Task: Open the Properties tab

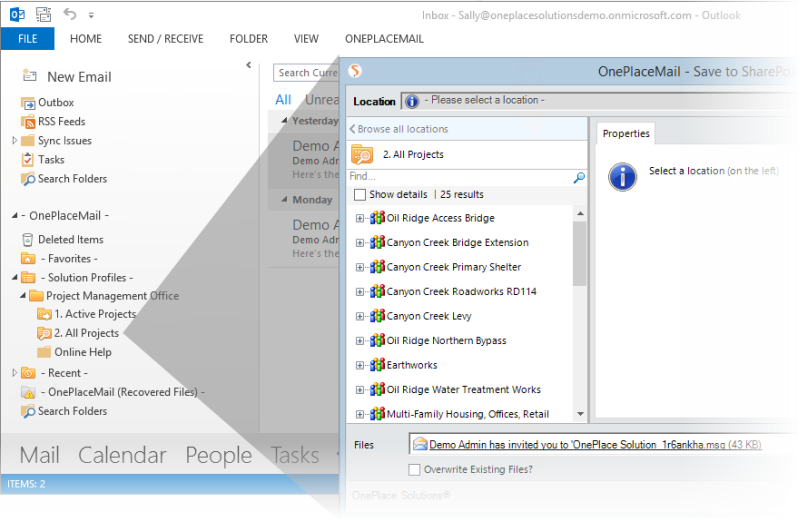Action: 626,134
